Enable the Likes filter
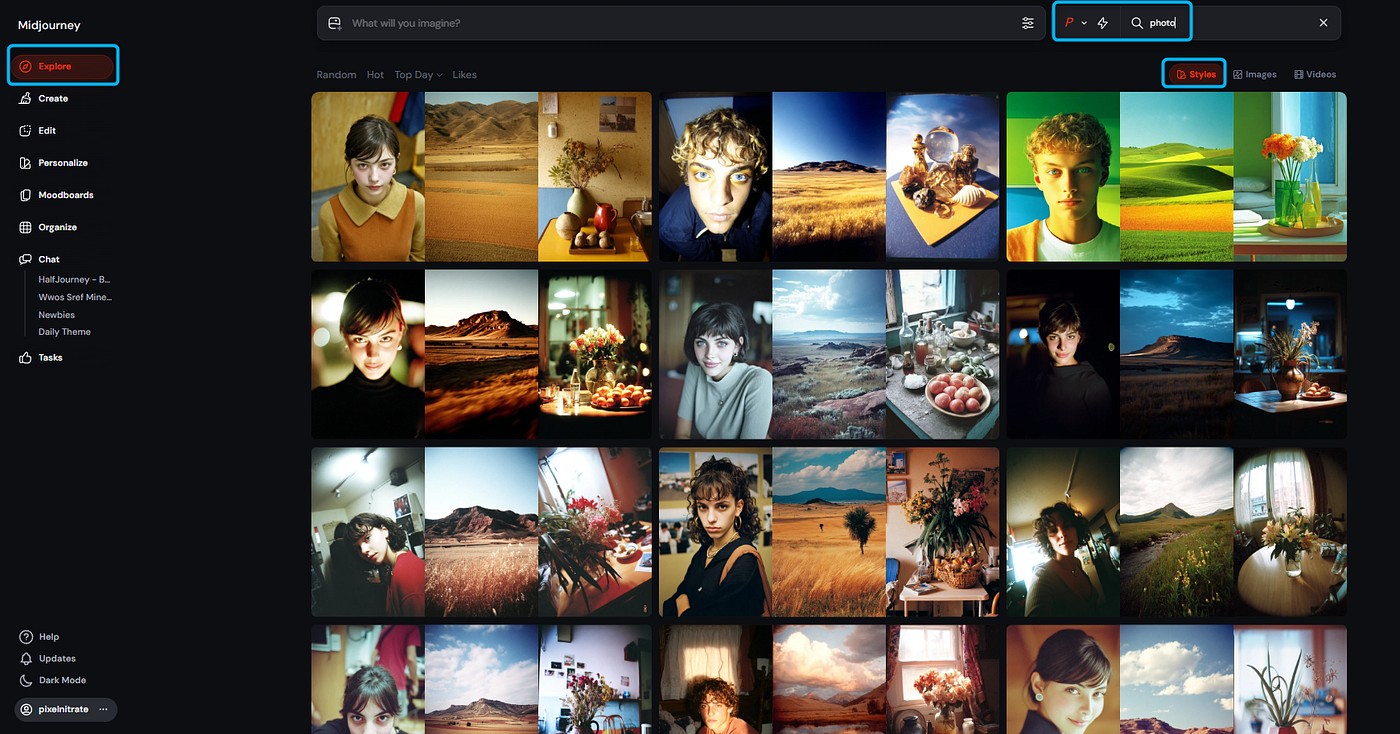The width and height of the screenshot is (1400, 734). tap(464, 74)
